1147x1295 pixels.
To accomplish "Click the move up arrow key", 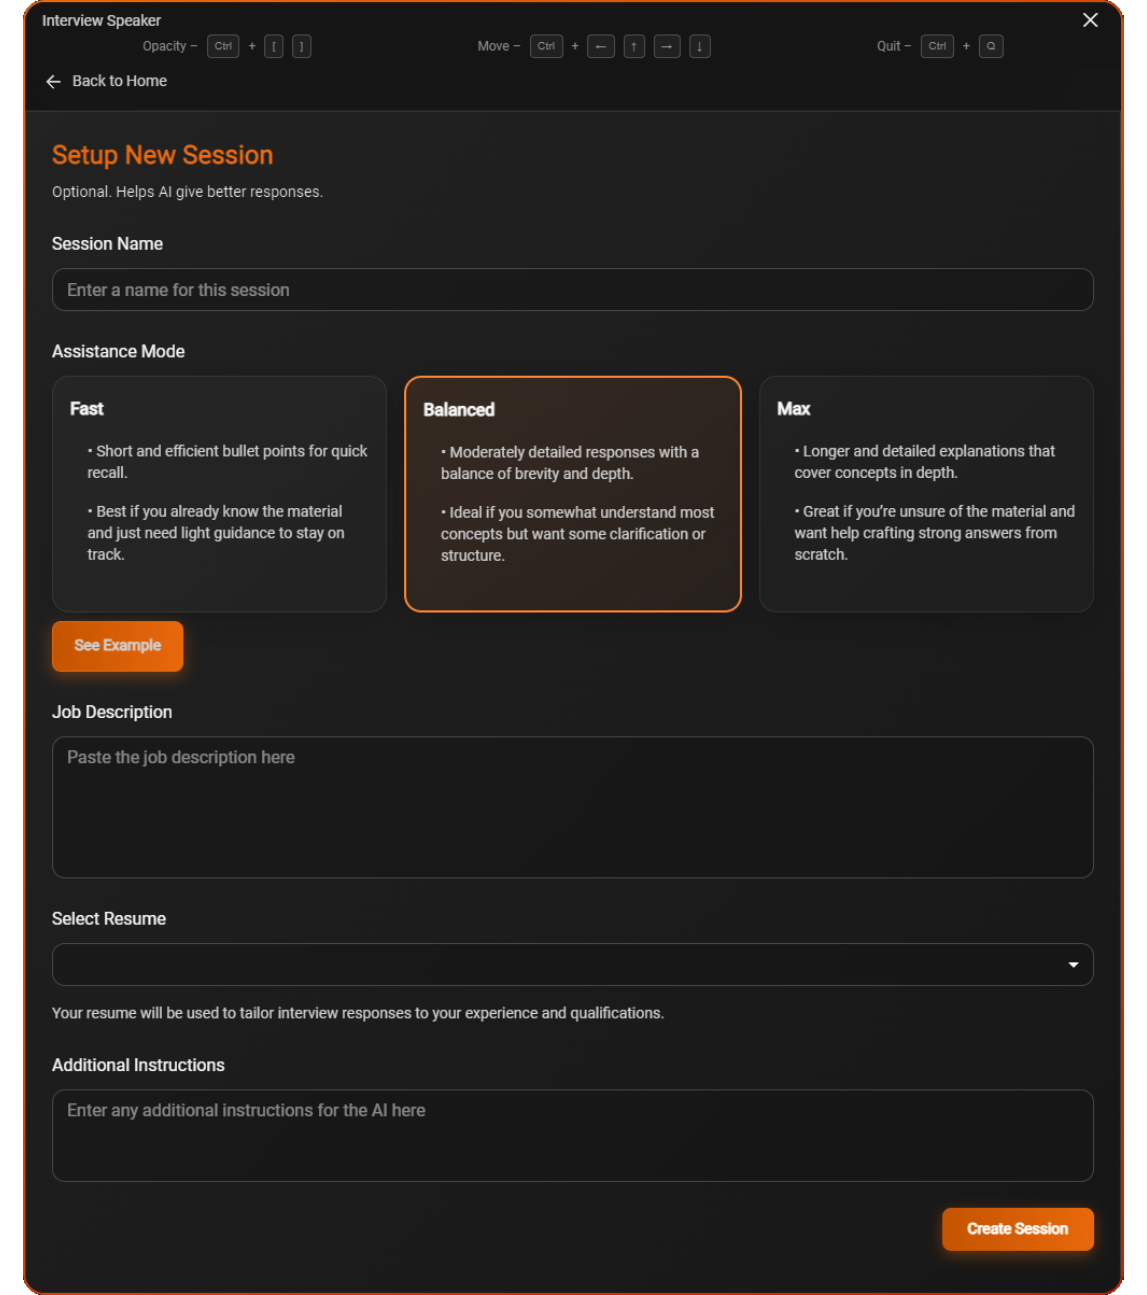I will tap(634, 47).
